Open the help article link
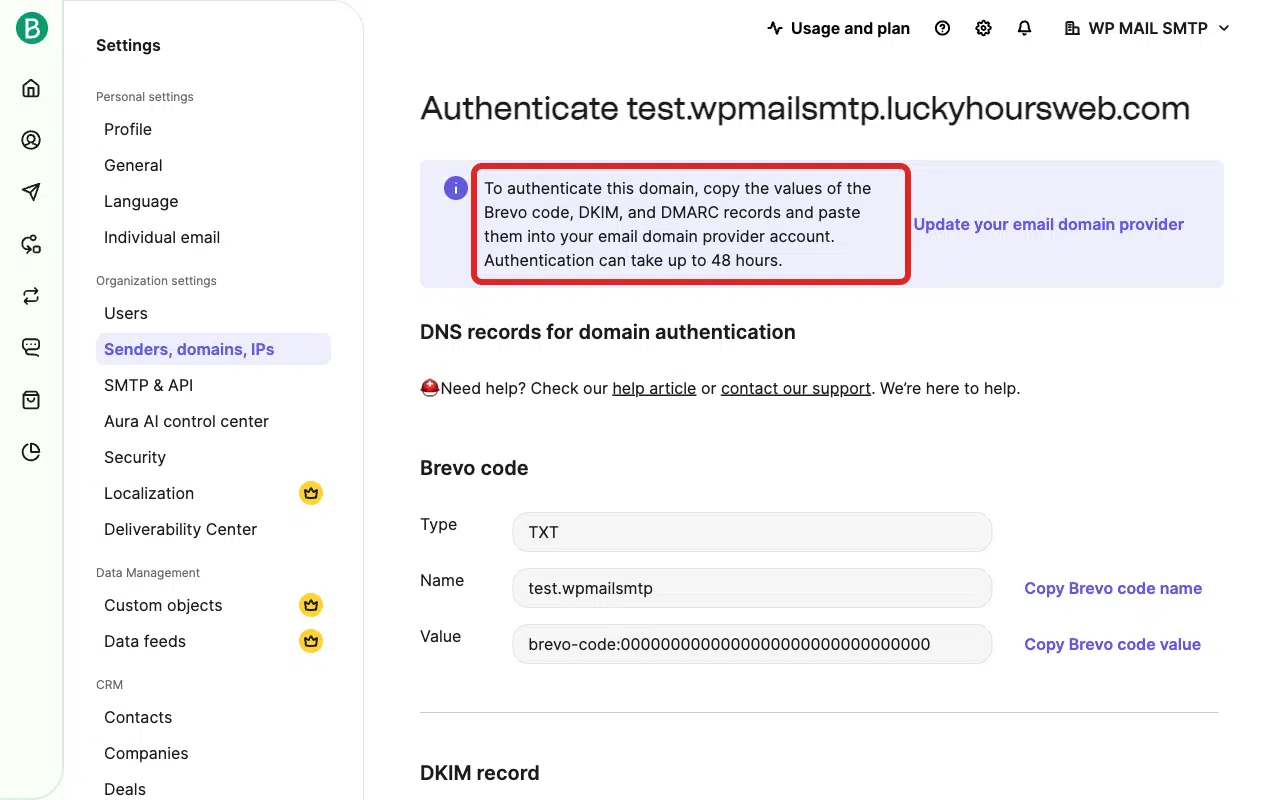Image resolution: width=1280 pixels, height=800 pixels. pyautogui.click(x=654, y=388)
